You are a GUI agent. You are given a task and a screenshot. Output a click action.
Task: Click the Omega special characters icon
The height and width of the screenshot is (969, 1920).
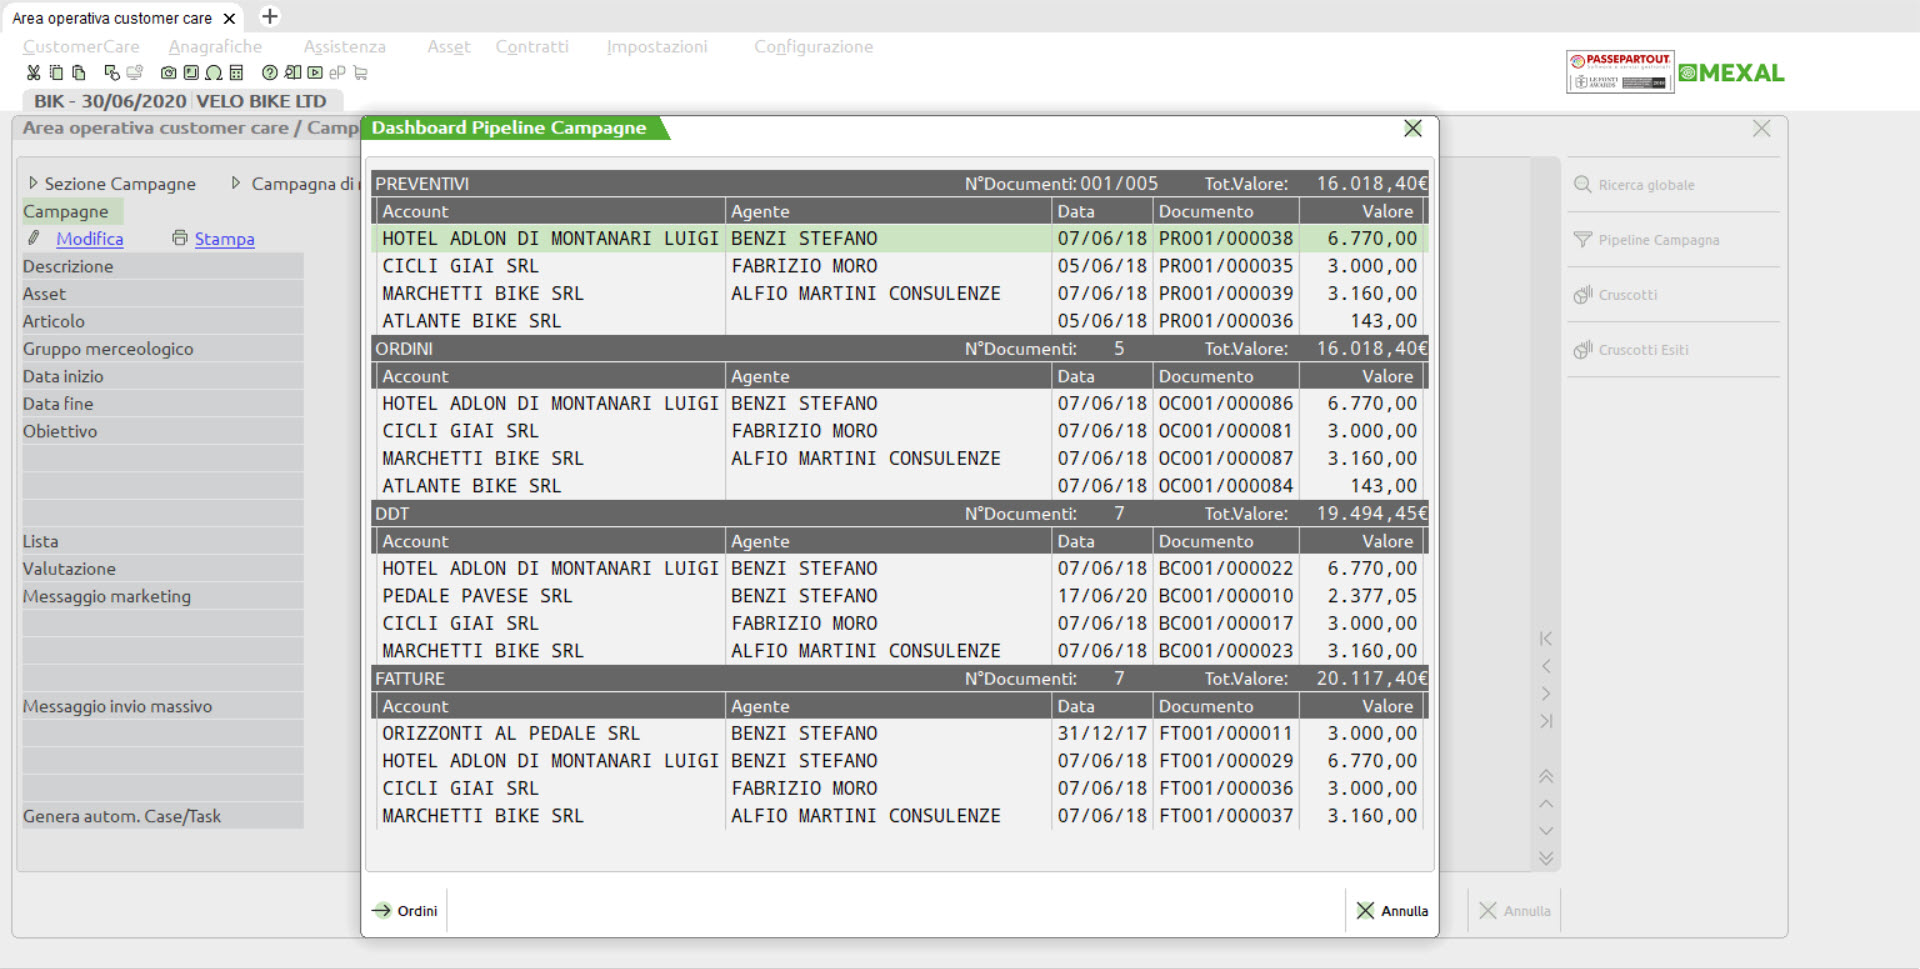pos(213,73)
